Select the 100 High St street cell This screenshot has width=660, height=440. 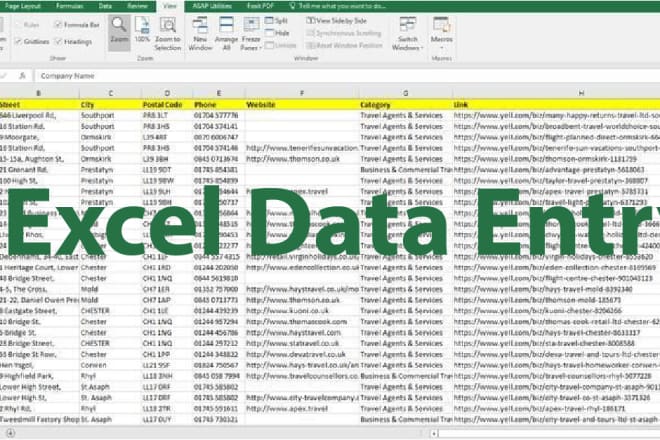tap(40, 181)
